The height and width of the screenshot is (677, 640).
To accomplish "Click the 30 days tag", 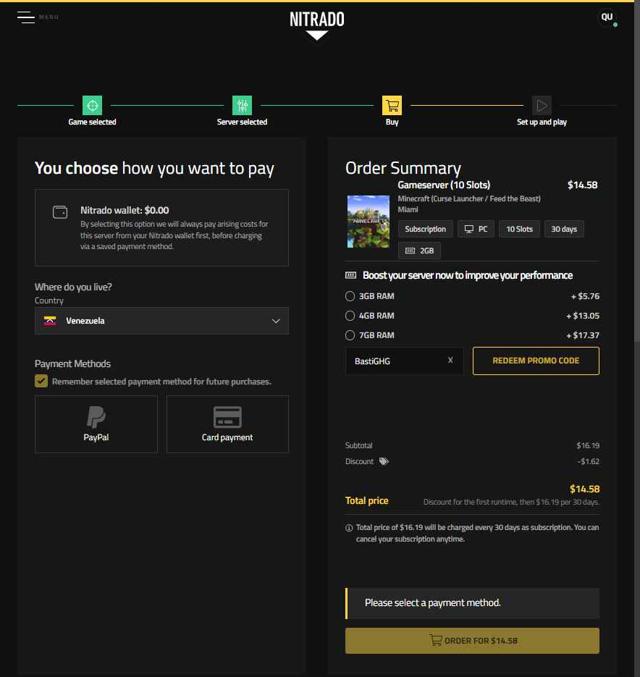I will [564, 229].
